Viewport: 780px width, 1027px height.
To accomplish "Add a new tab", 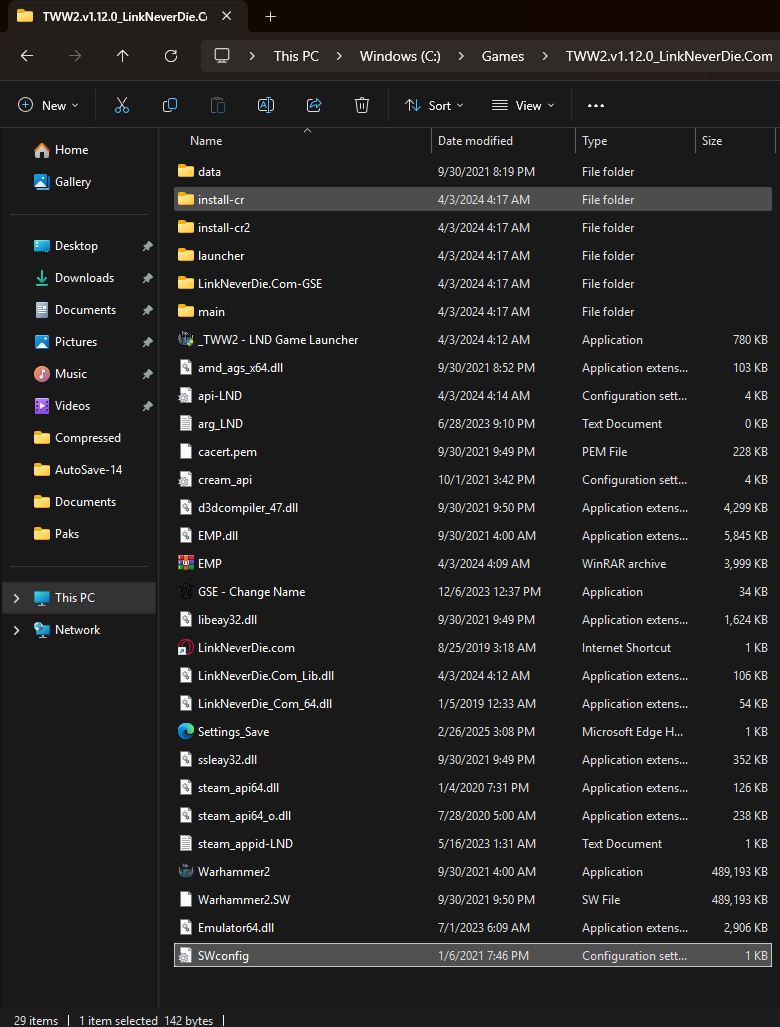I will pyautogui.click(x=270, y=17).
